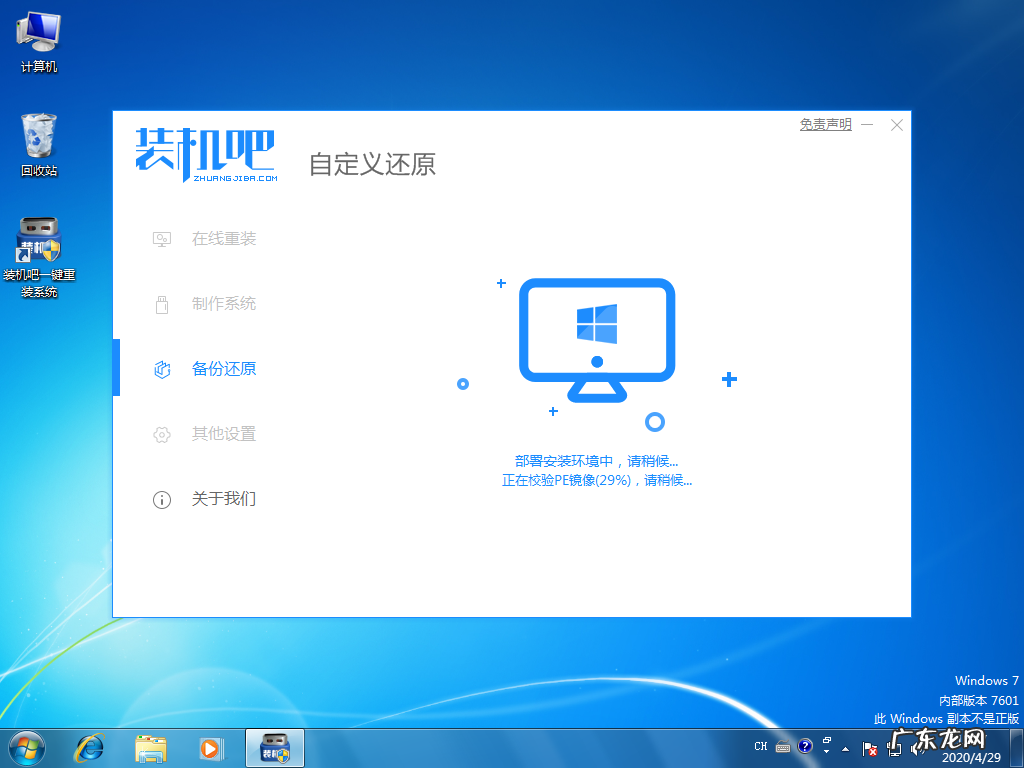Click the 关于我们 info icon
Viewport: 1024px width, 768px height.
[162, 499]
